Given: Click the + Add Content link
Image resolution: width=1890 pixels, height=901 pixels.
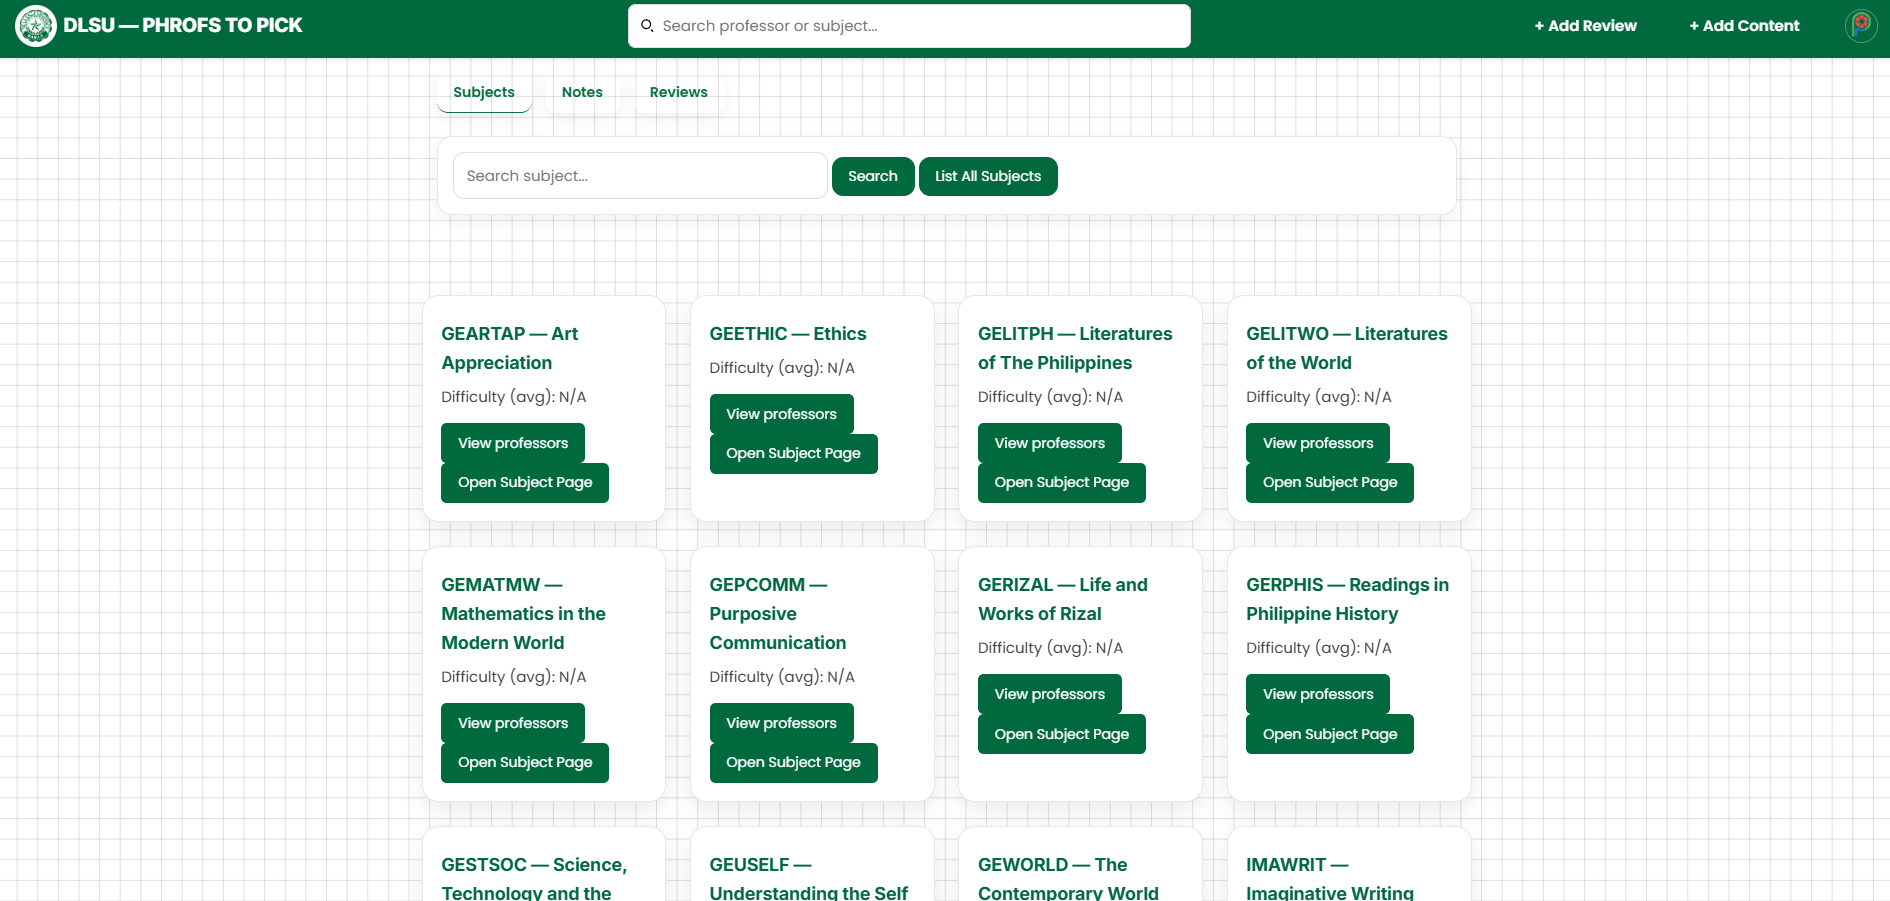Looking at the screenshot, I should pos(1744,25).
